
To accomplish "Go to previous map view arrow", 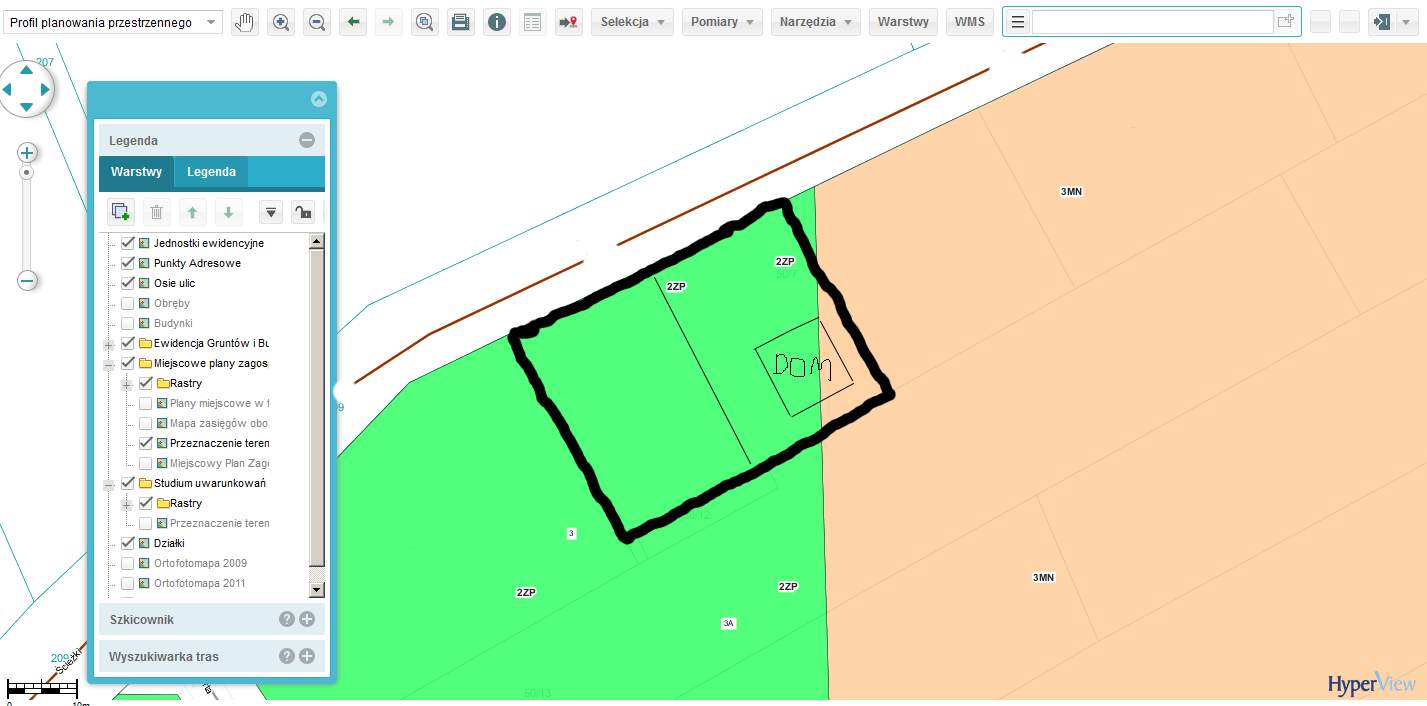I will point(353,22).
